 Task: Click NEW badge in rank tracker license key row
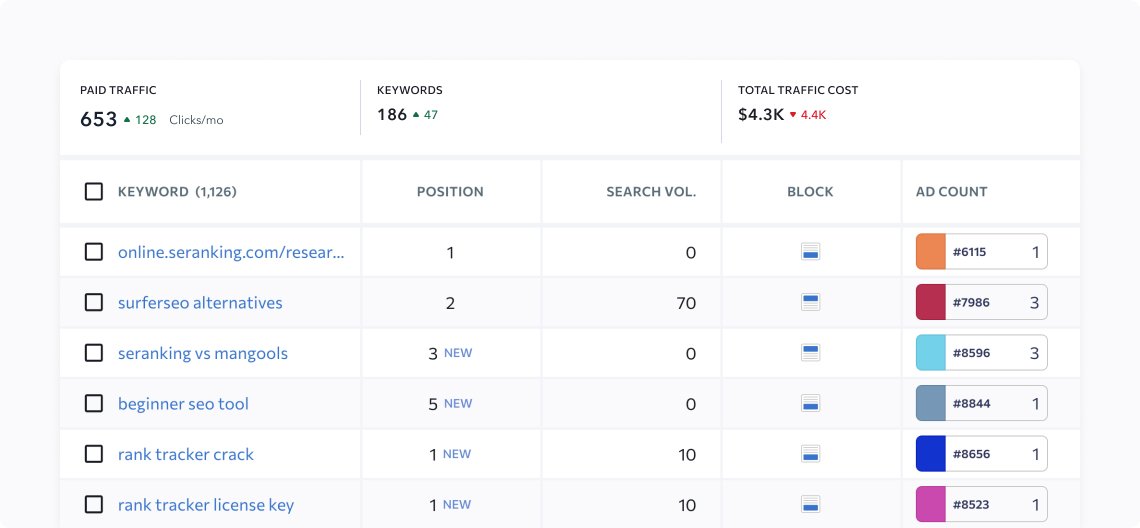(x=457, y=504)
